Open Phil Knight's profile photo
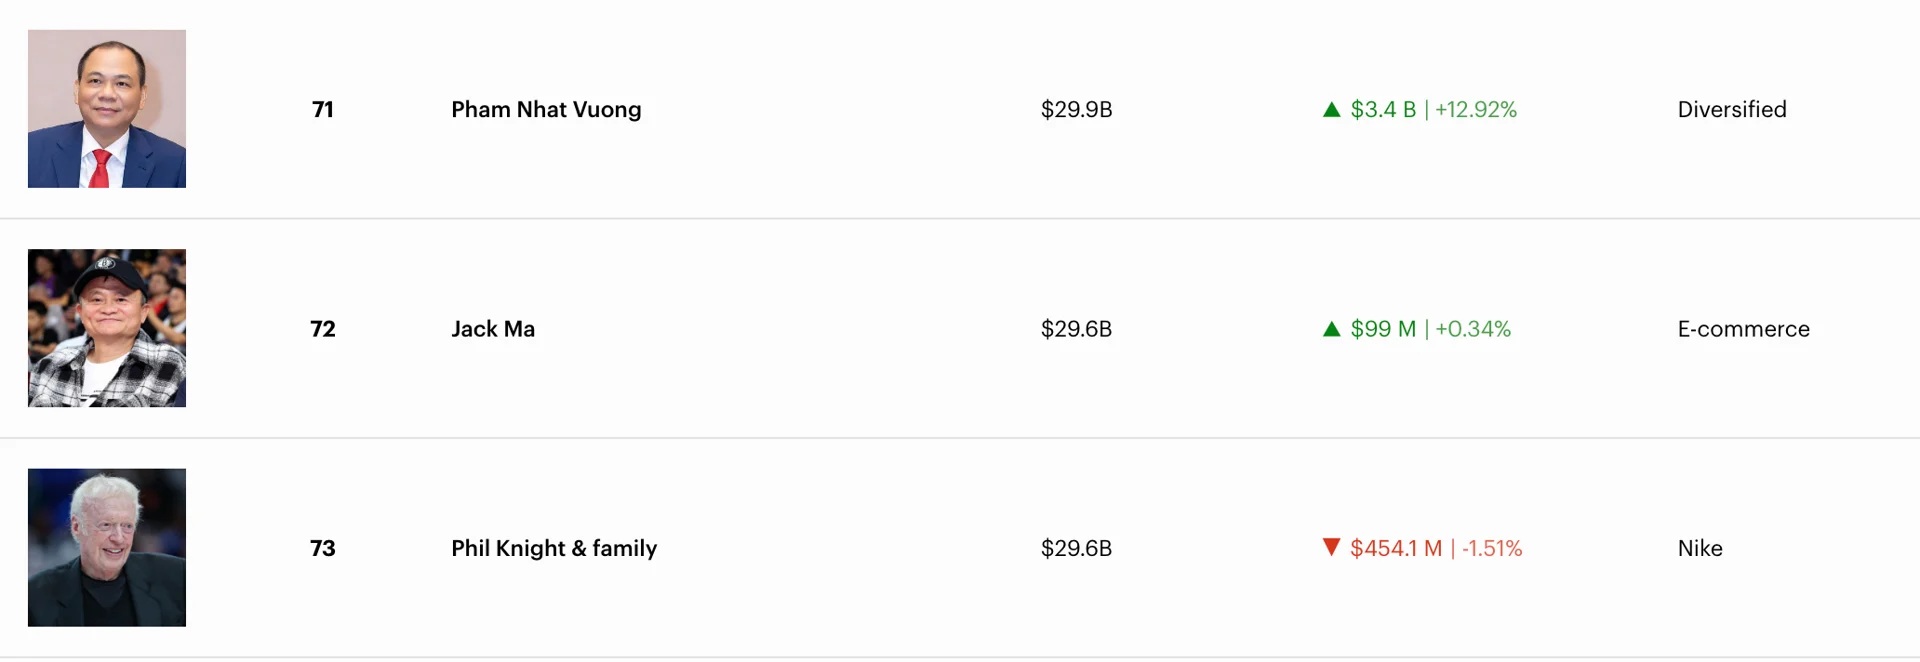Screen dimensions: 1920x662 [107, 547]
